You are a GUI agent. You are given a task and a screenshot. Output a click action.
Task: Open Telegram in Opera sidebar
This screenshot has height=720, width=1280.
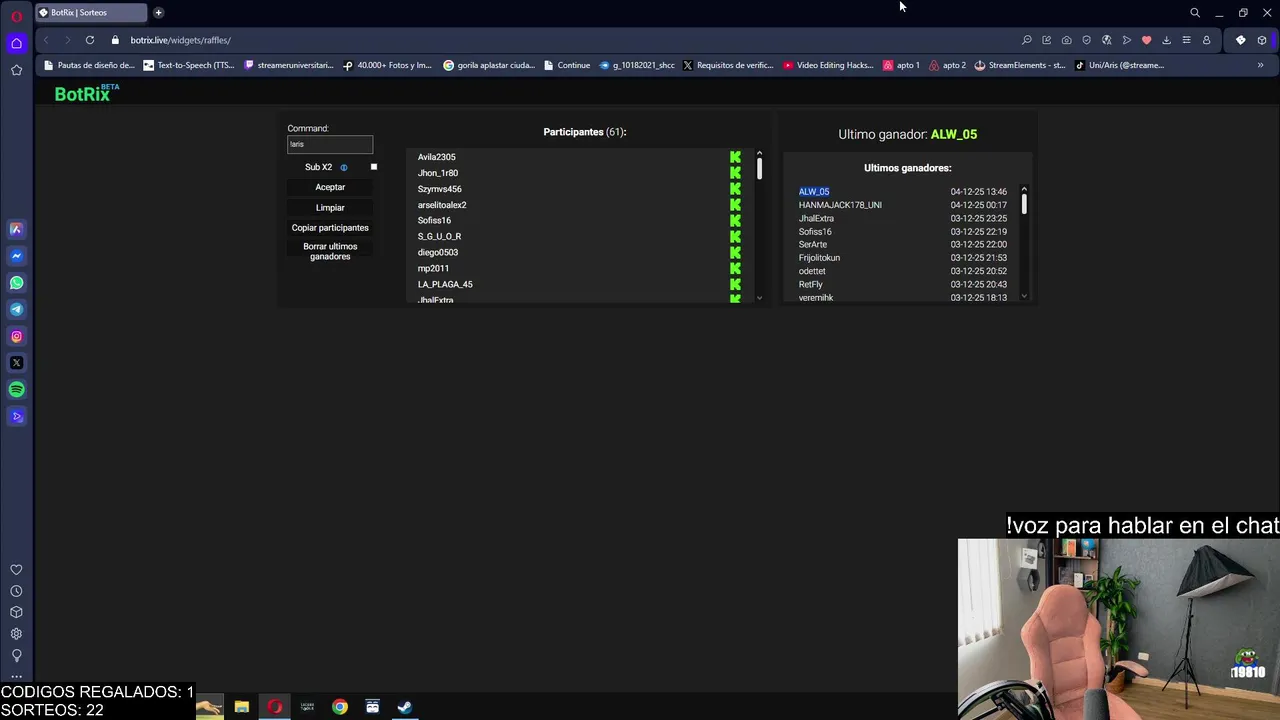pyautogui.click(x=16, y=310)
